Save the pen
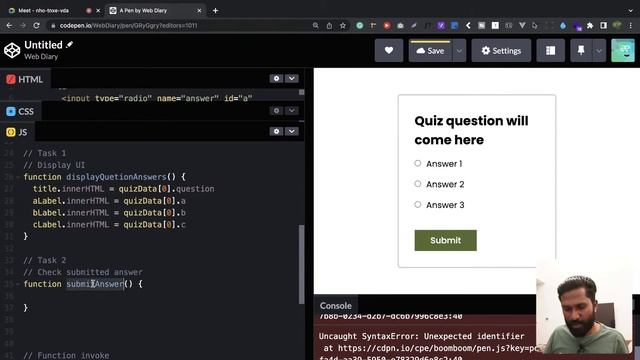 coord(430,51)
